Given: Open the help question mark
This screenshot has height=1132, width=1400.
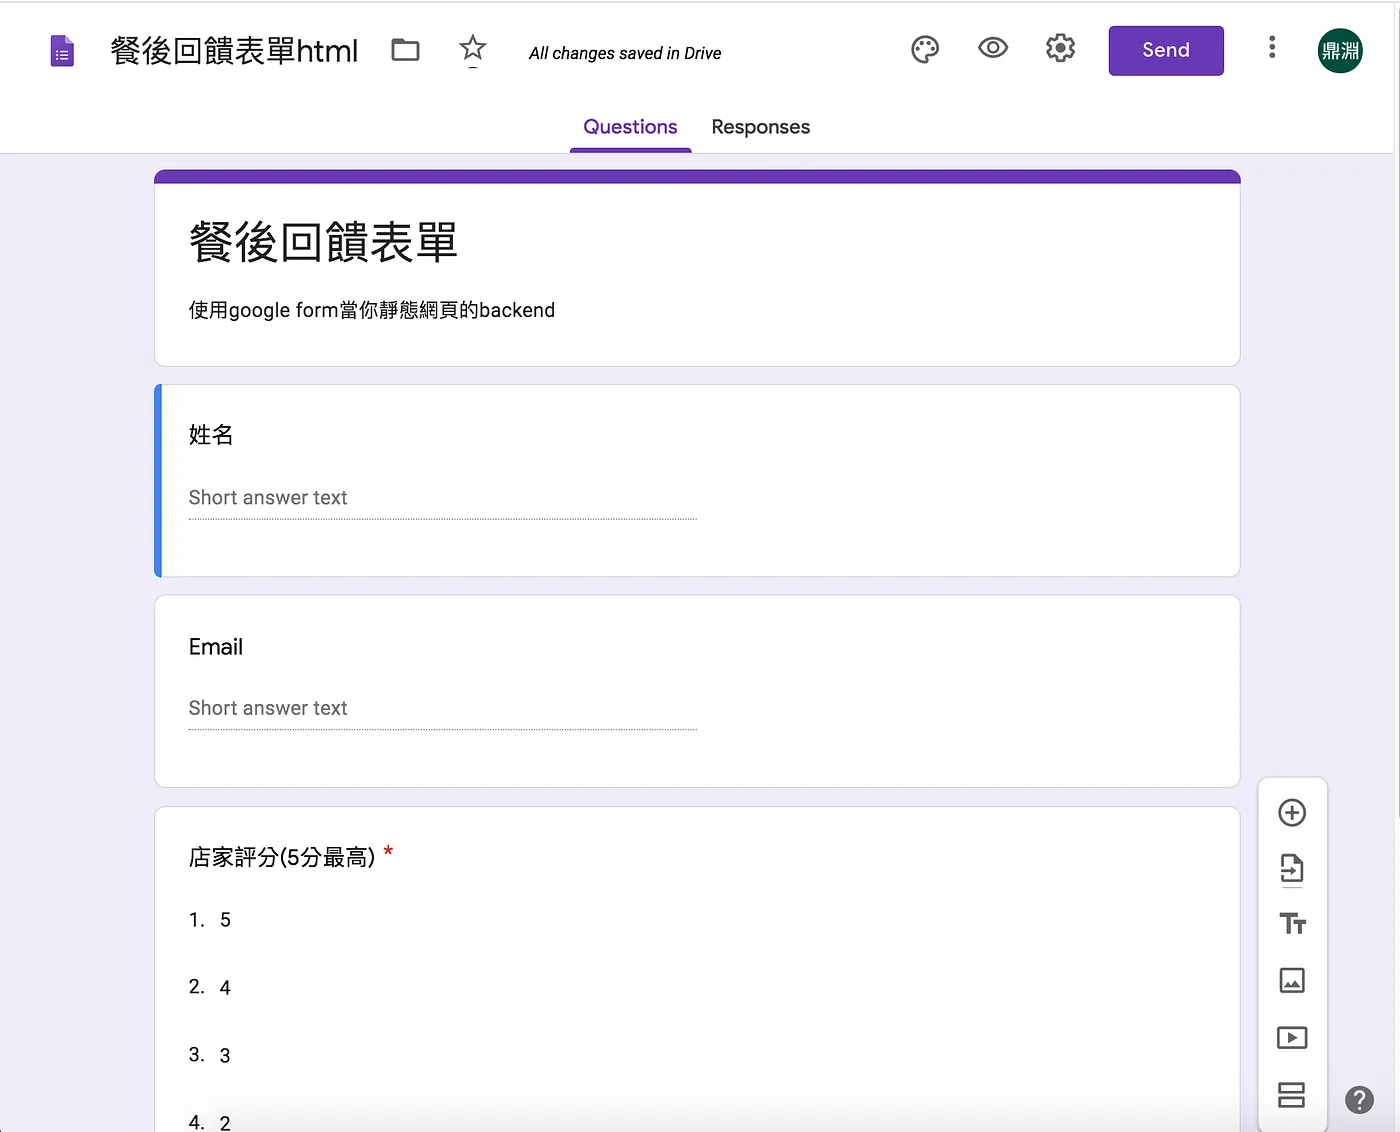Looking at the screenshot, I should click(x=1359, y=1100).
